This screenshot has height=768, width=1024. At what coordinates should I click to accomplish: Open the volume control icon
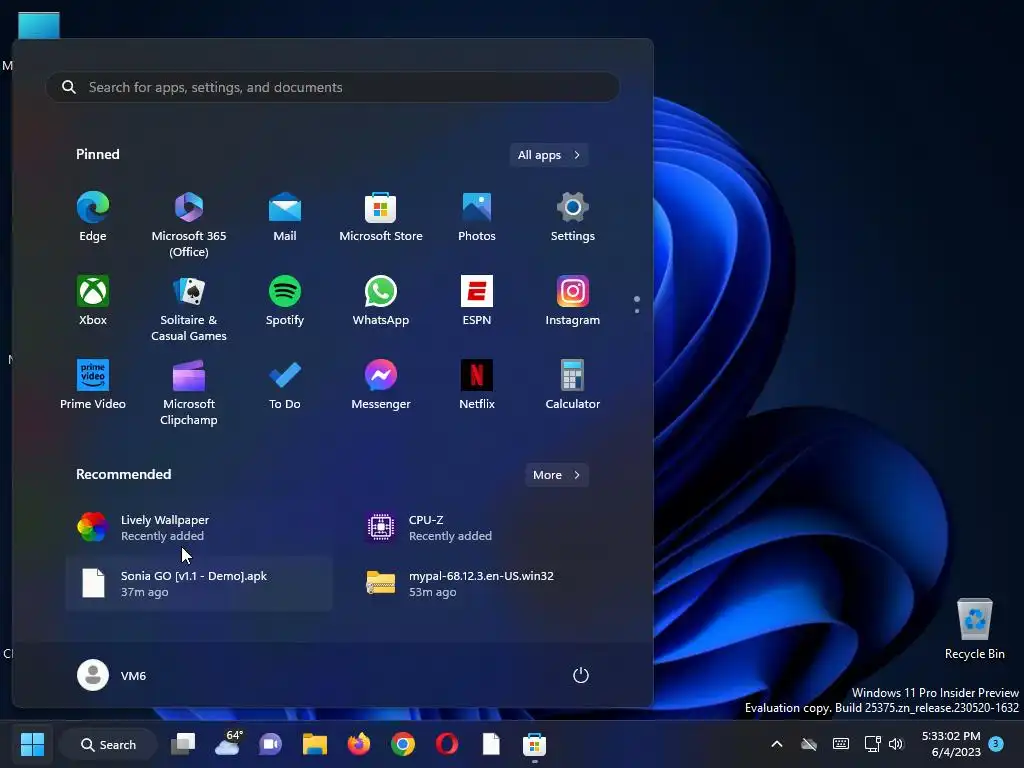(896, 744)
